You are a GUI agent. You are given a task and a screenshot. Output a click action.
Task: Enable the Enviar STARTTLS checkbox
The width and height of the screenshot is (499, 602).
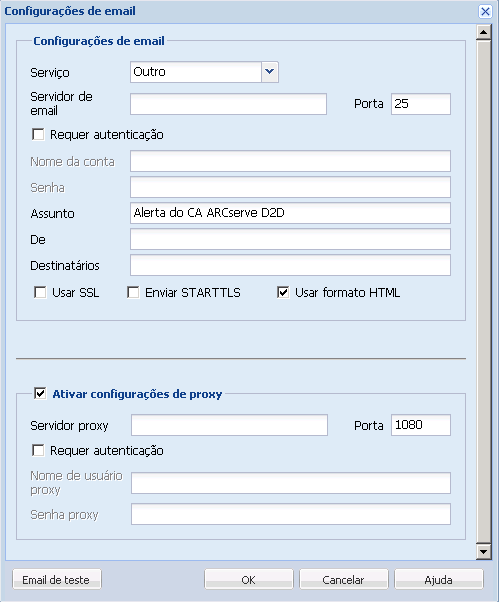[x=133, y=292]
